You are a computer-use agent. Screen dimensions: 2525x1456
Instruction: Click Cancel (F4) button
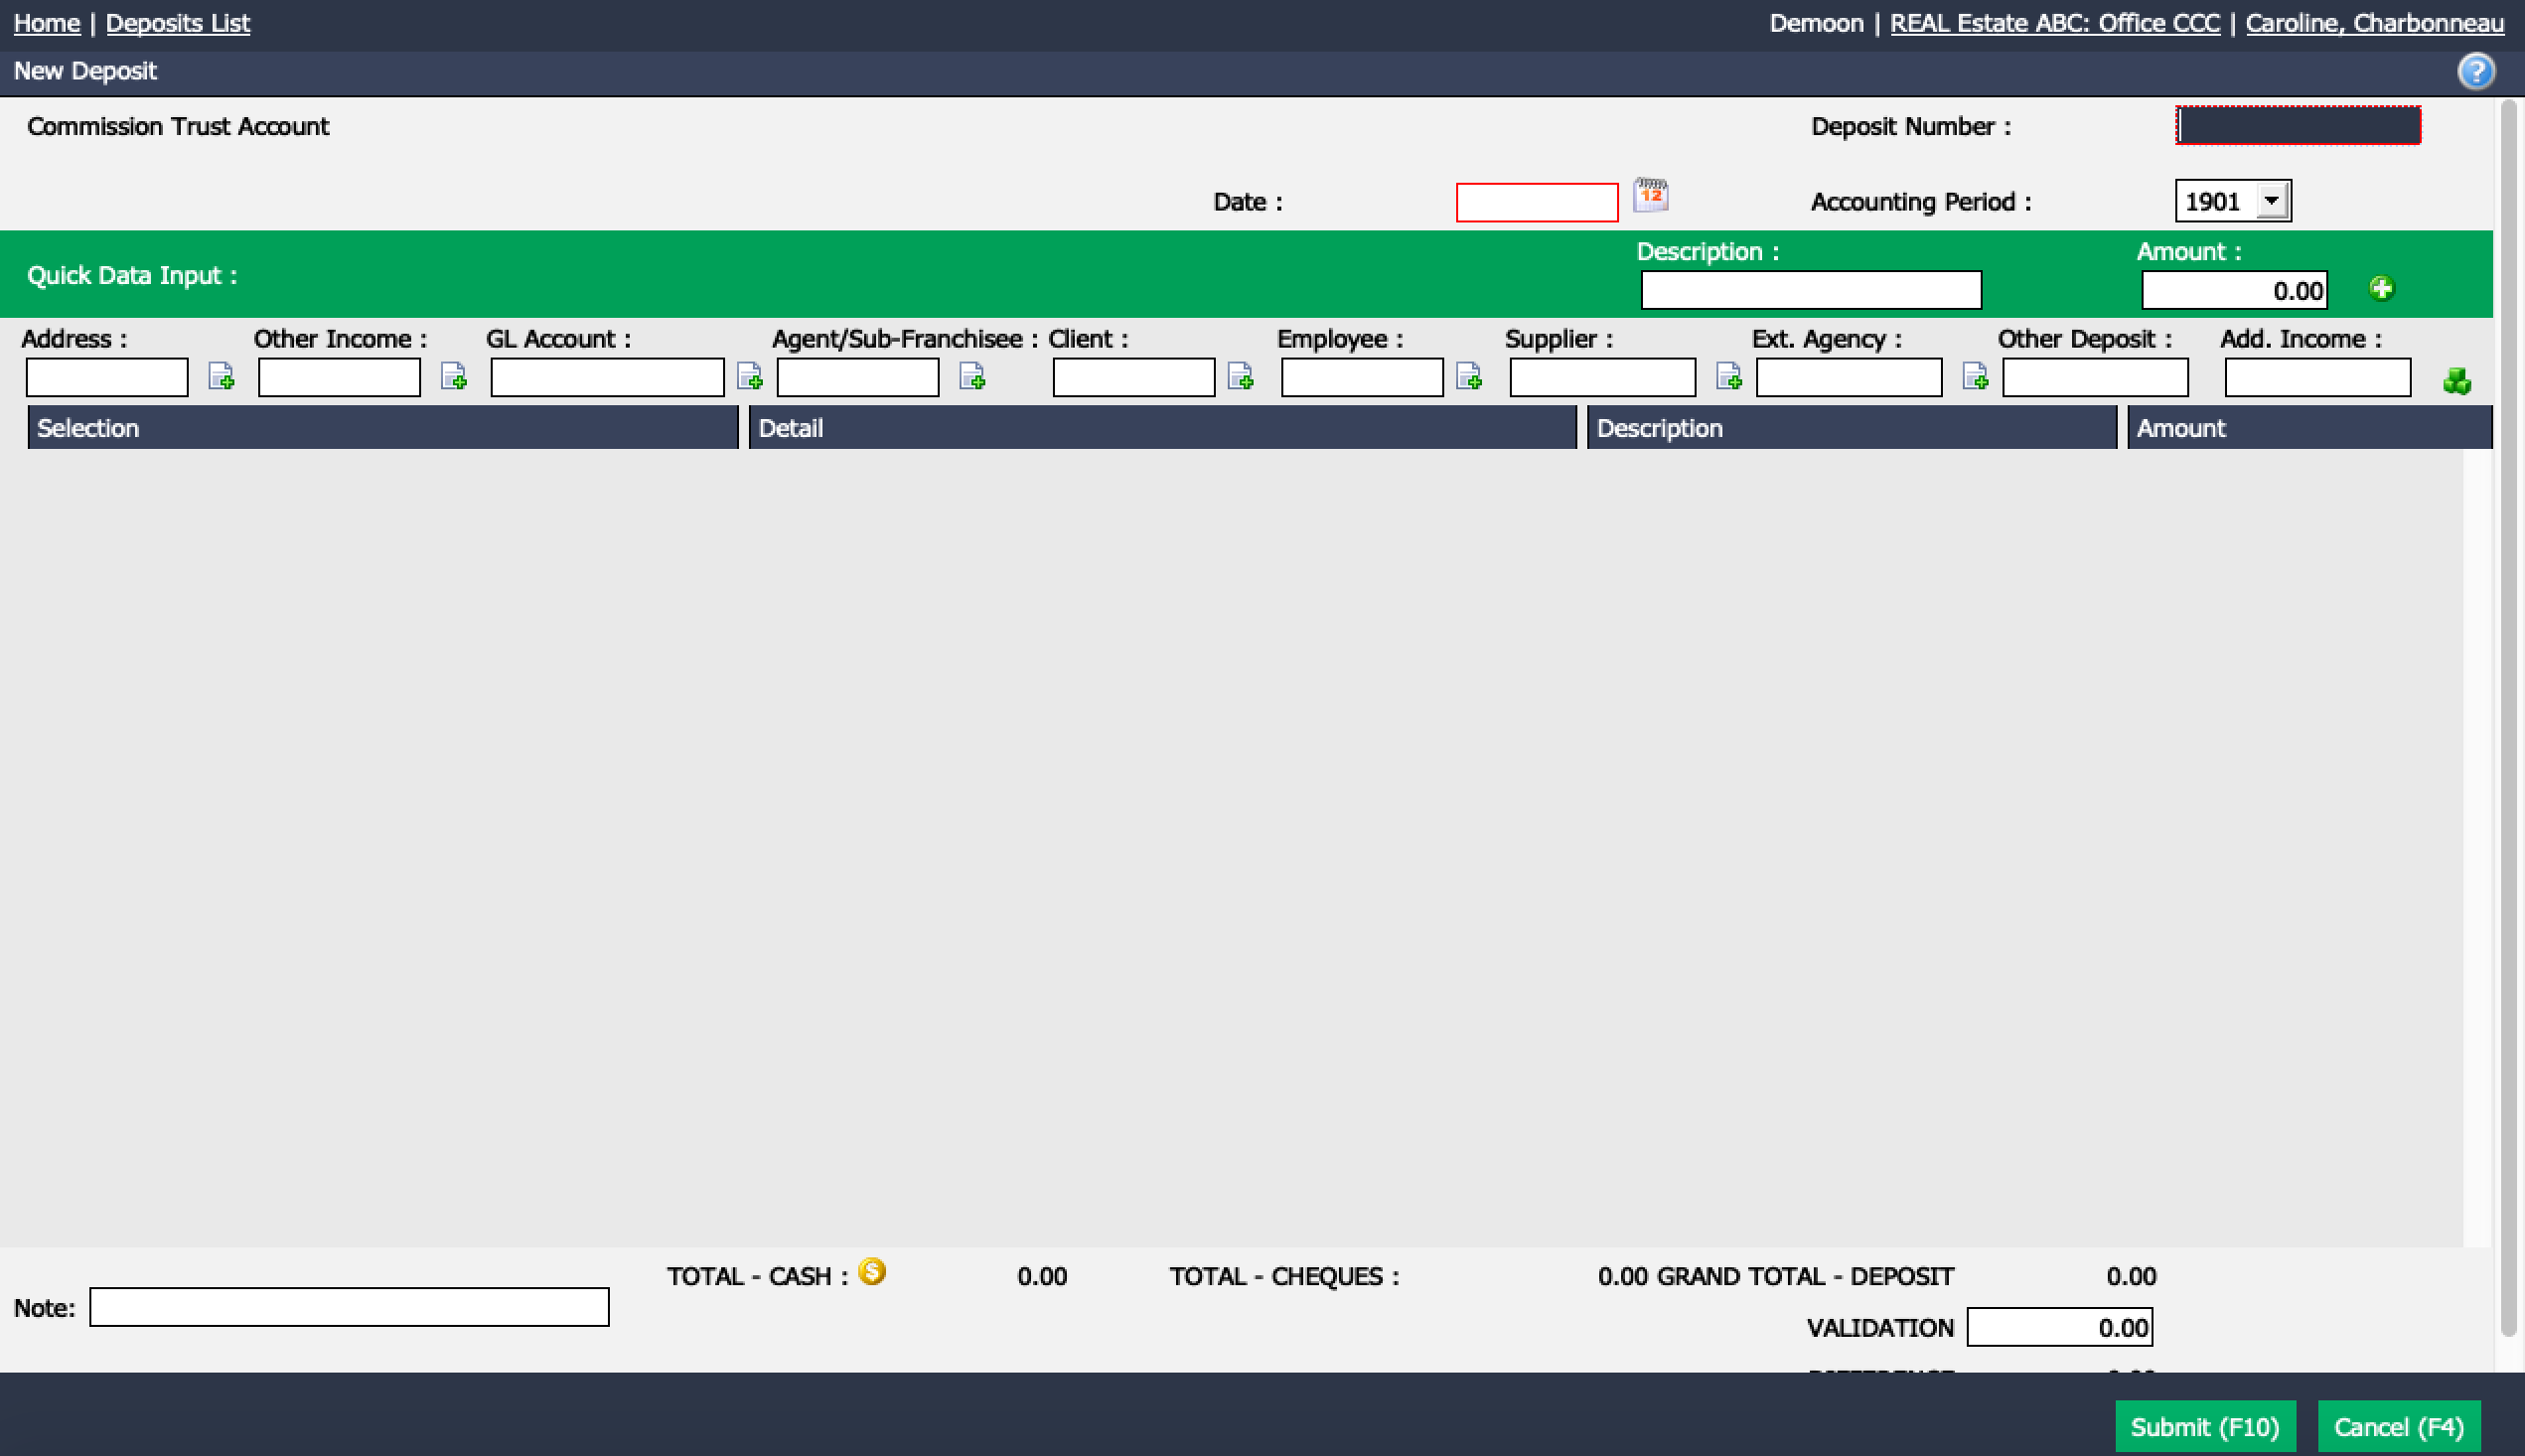coord(2399,1427)
